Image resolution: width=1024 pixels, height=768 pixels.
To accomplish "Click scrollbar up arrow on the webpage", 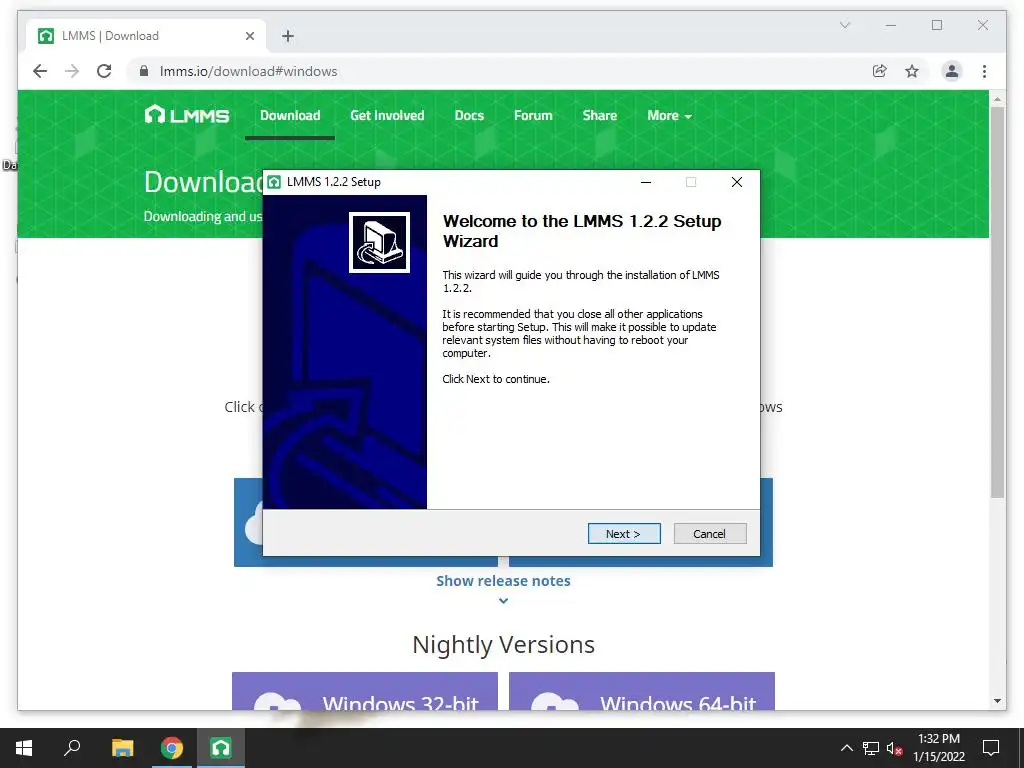I will click(997, 99).
